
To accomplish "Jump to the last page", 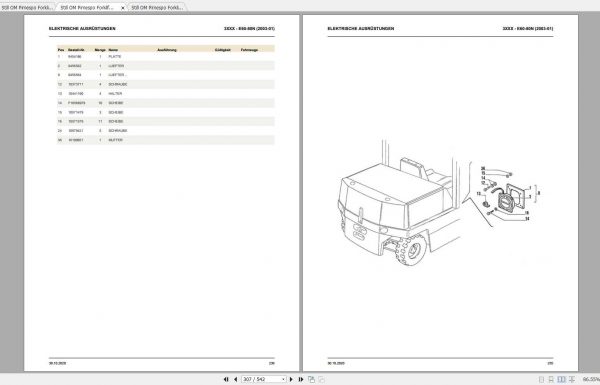I will (301, 379).
